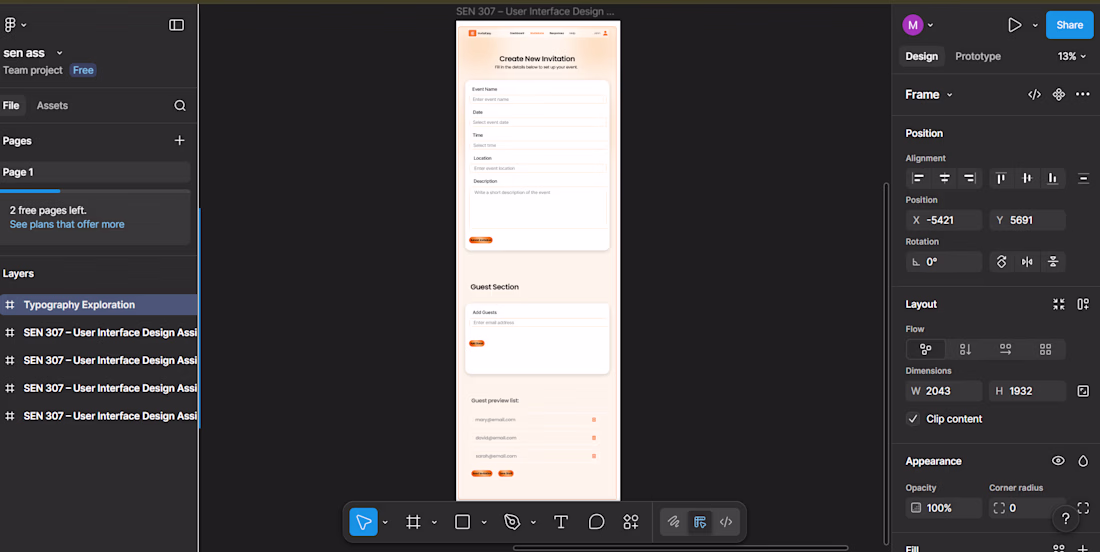Search layers with the magnifier icon
The height and width of the screenshot is (552, 1100).
pos(180,105)
